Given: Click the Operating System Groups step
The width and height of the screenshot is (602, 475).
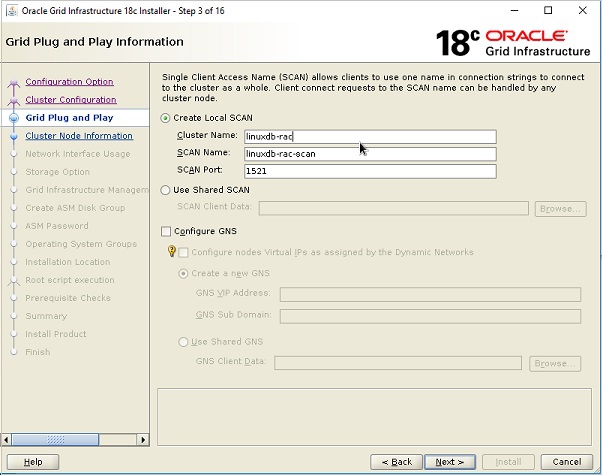Looking at the screenshot, I should click(x=81, y=244).
